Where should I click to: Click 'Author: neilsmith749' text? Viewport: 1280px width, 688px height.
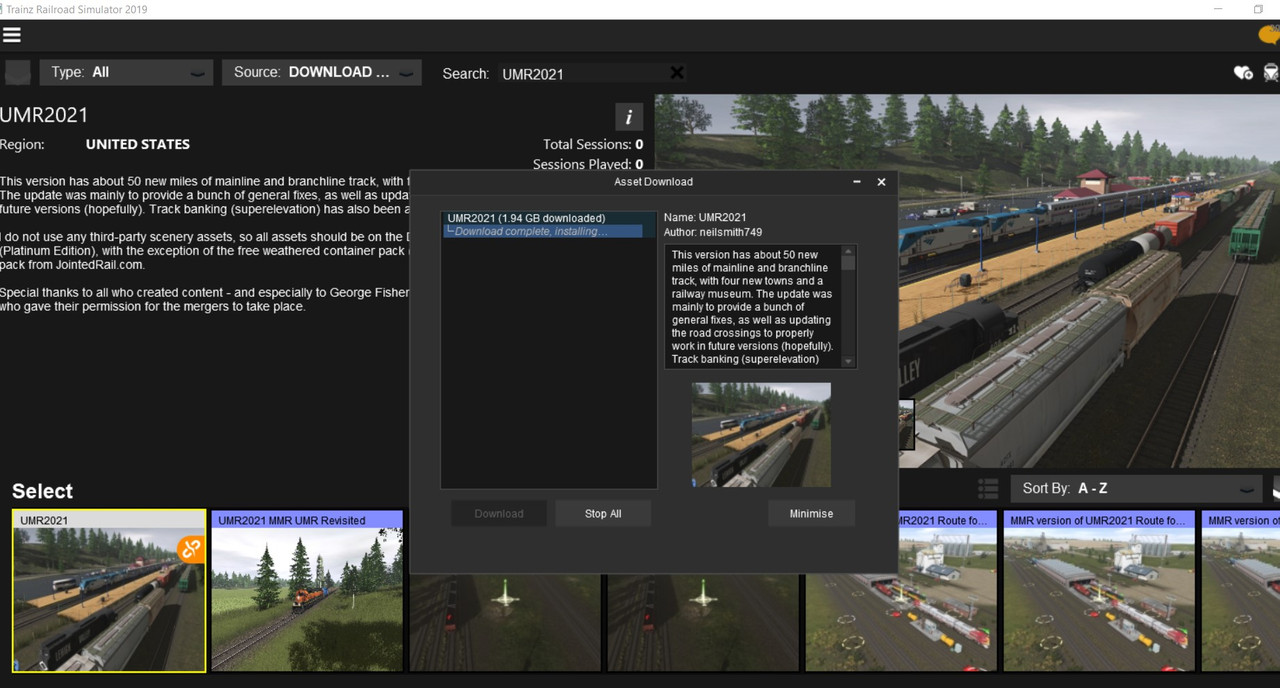click(x=713, y=232)
